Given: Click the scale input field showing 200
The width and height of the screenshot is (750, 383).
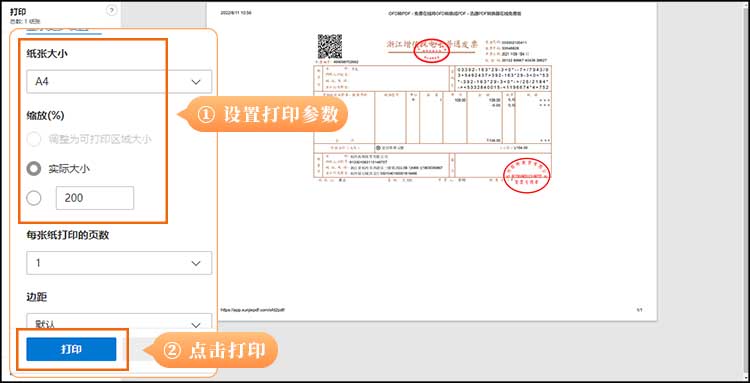Looking at the screenshot, I should point(95,198).
